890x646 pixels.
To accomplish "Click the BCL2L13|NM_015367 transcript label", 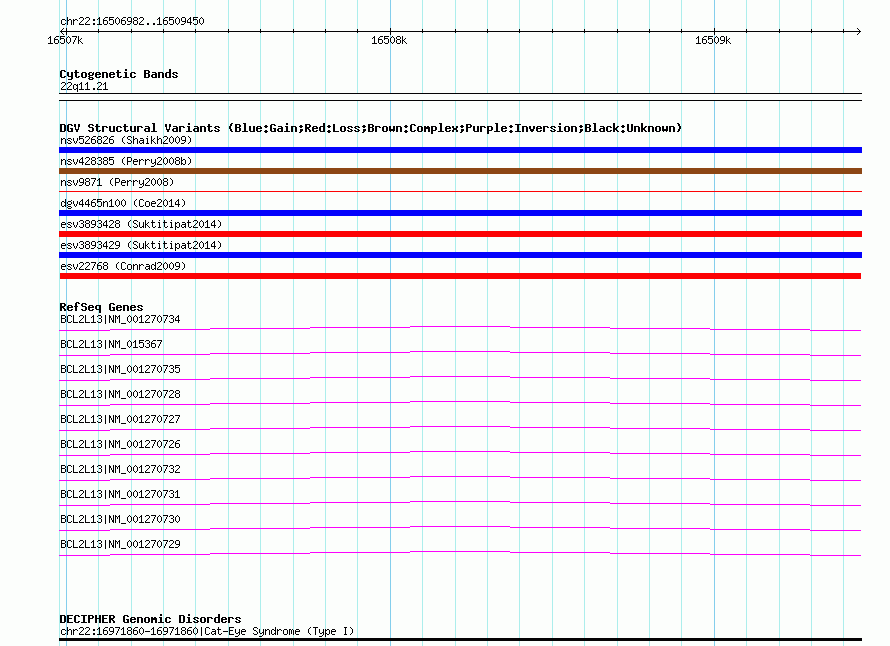I will point(111,345).
